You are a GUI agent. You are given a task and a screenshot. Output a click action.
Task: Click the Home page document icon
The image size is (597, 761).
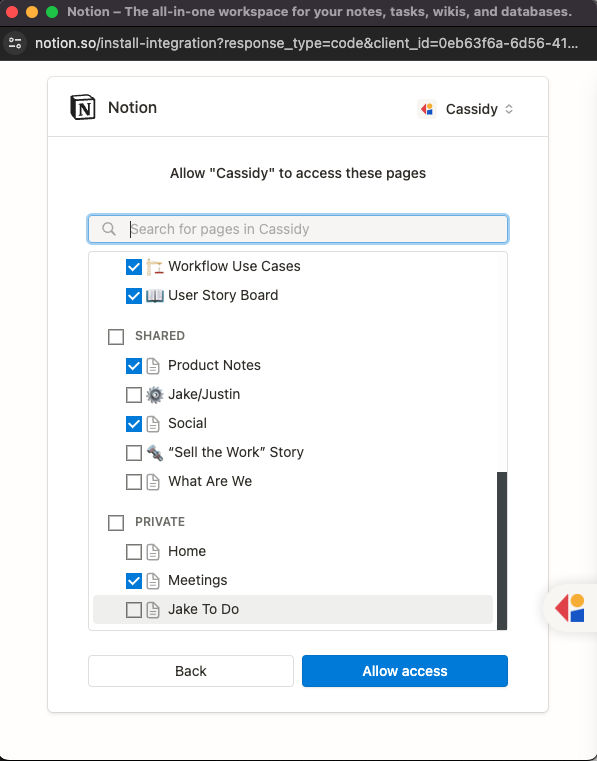point(153,552)
